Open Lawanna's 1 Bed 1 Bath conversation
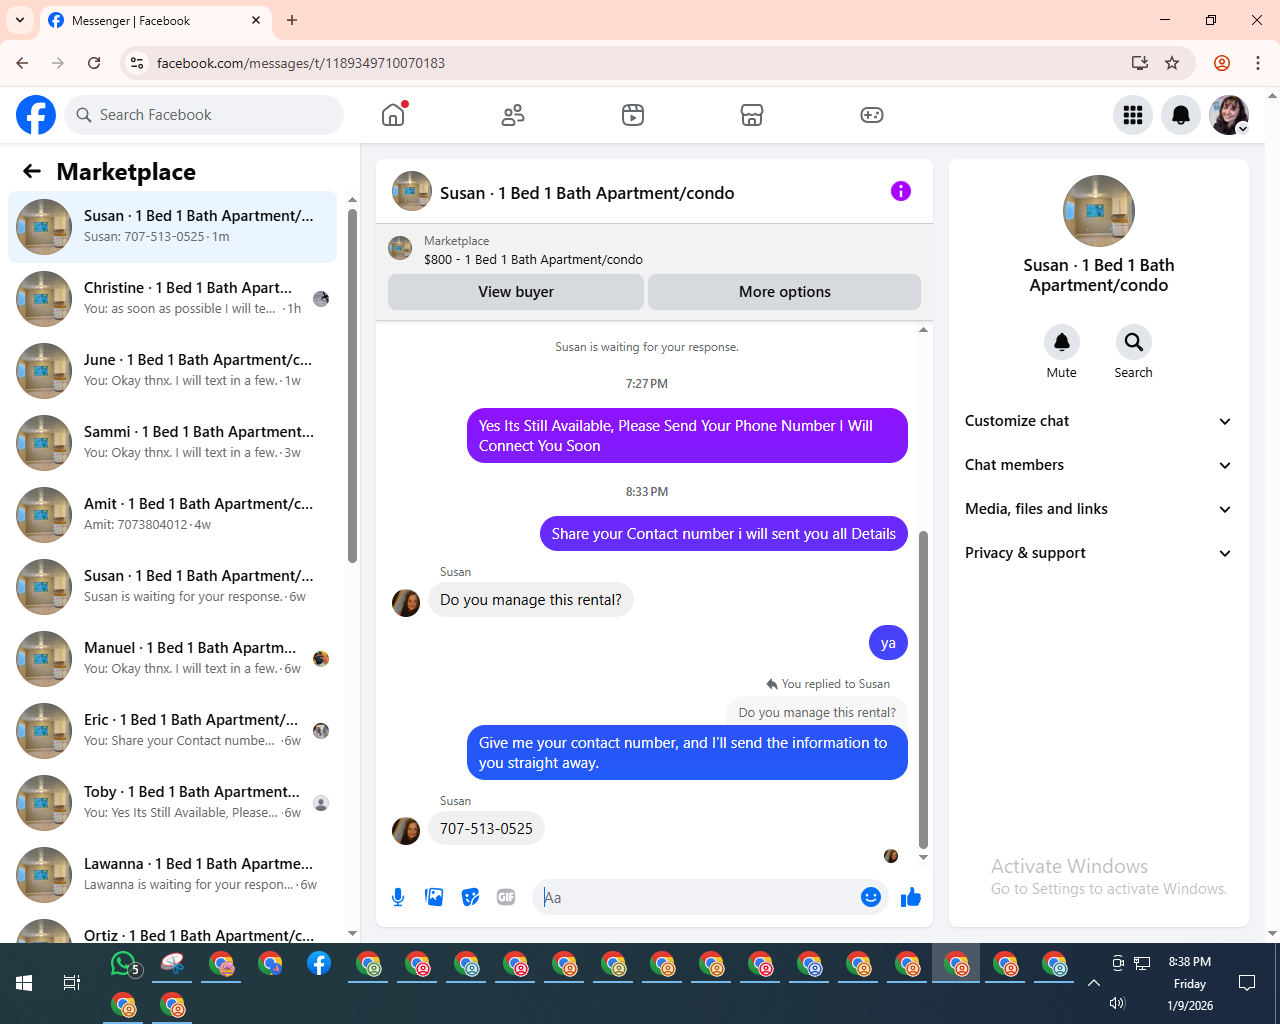The height and width of the screenshot is (1024, 1280). pos(172,875)
